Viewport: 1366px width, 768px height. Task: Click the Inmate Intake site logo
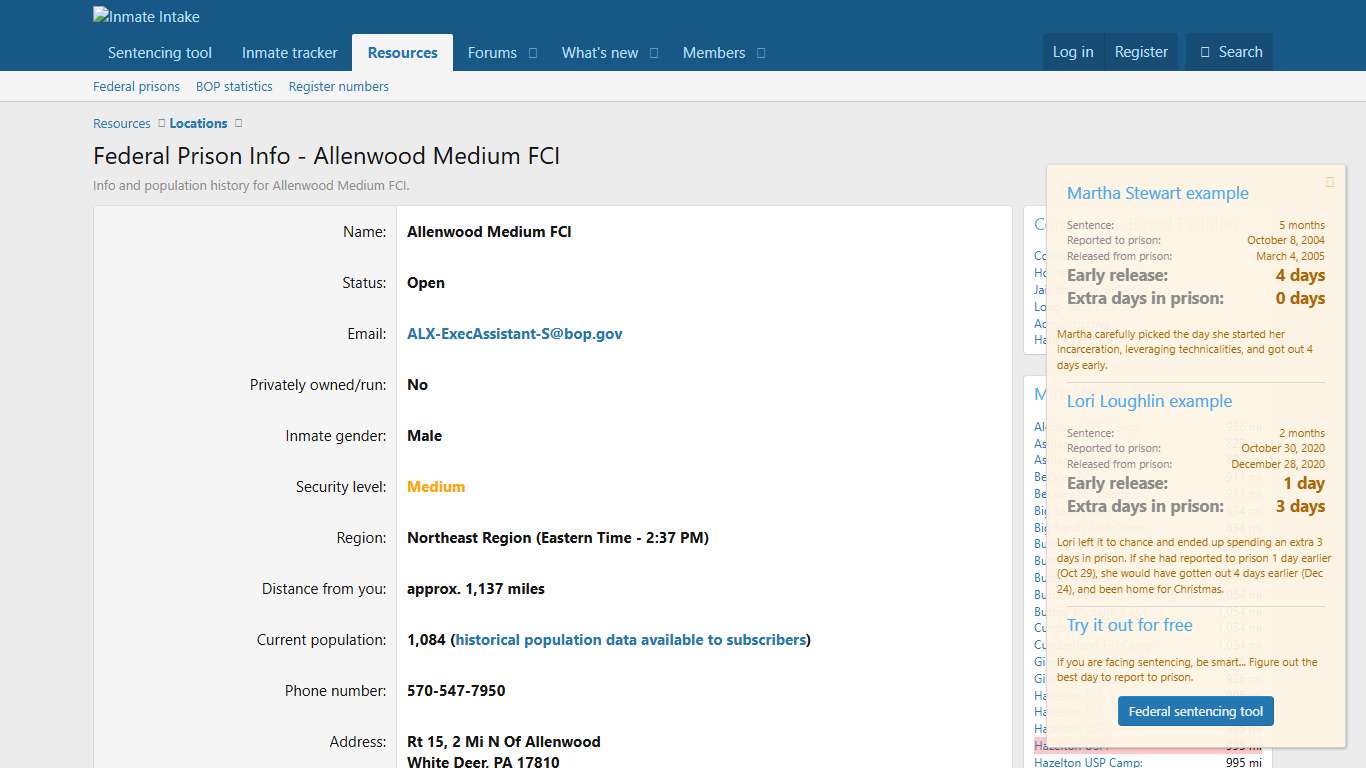coord(146,16)
